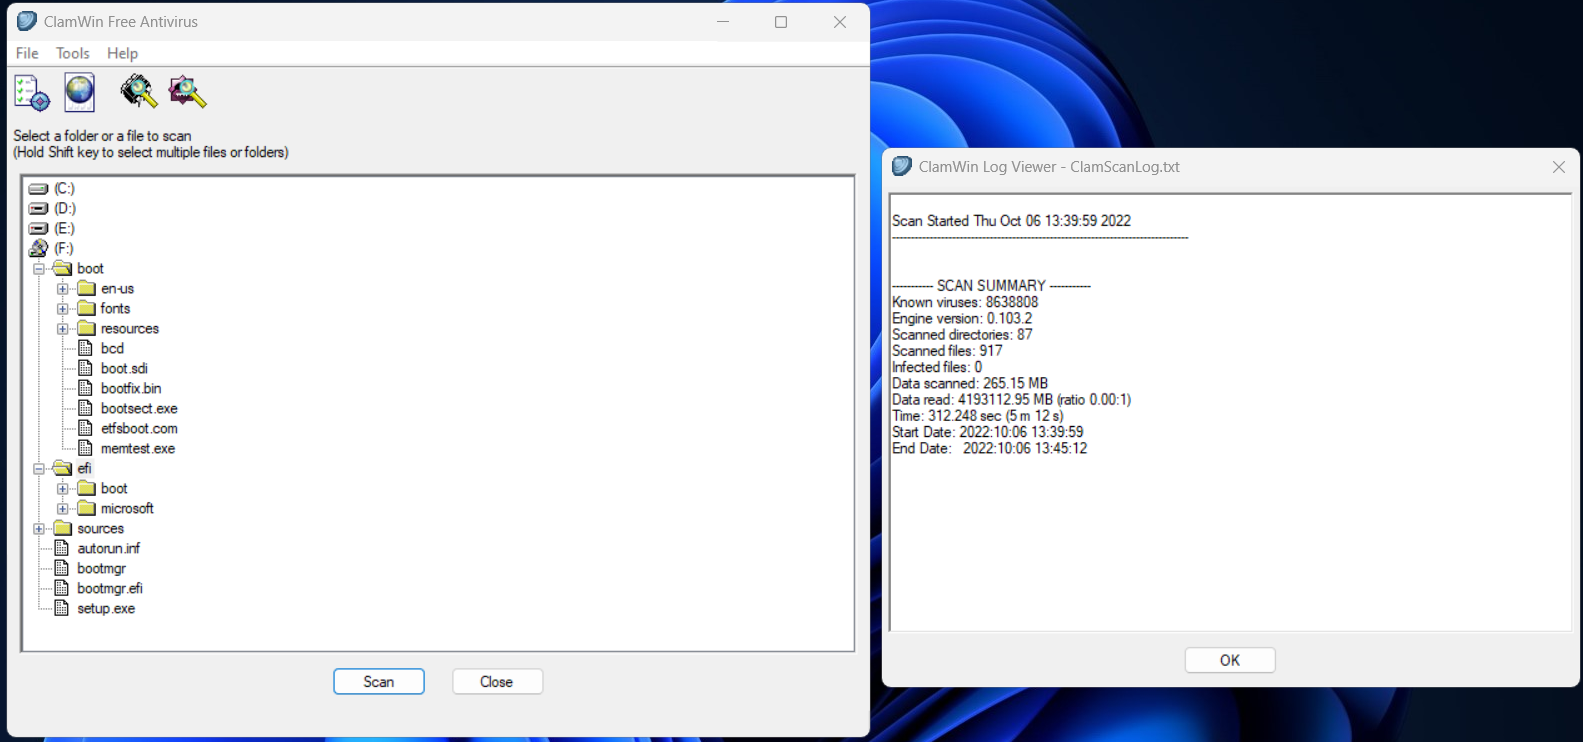This screenshot has width=1583, height=742.
Task: Open the Help menu
Action: [122, 53]
